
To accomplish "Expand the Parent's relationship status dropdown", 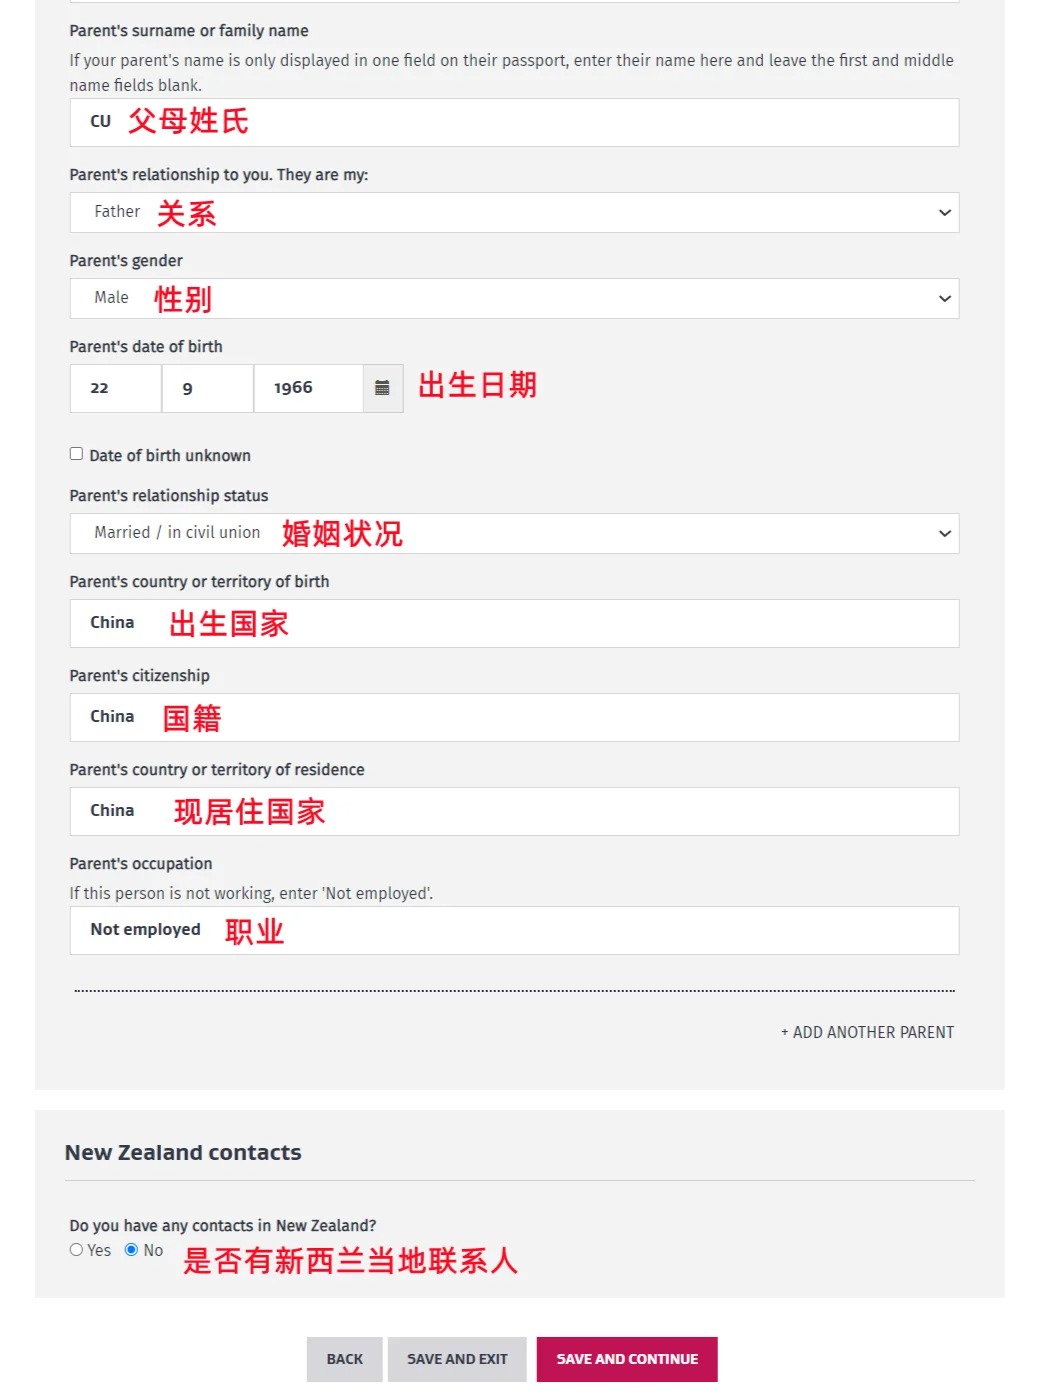I will [x=514, y=534].
